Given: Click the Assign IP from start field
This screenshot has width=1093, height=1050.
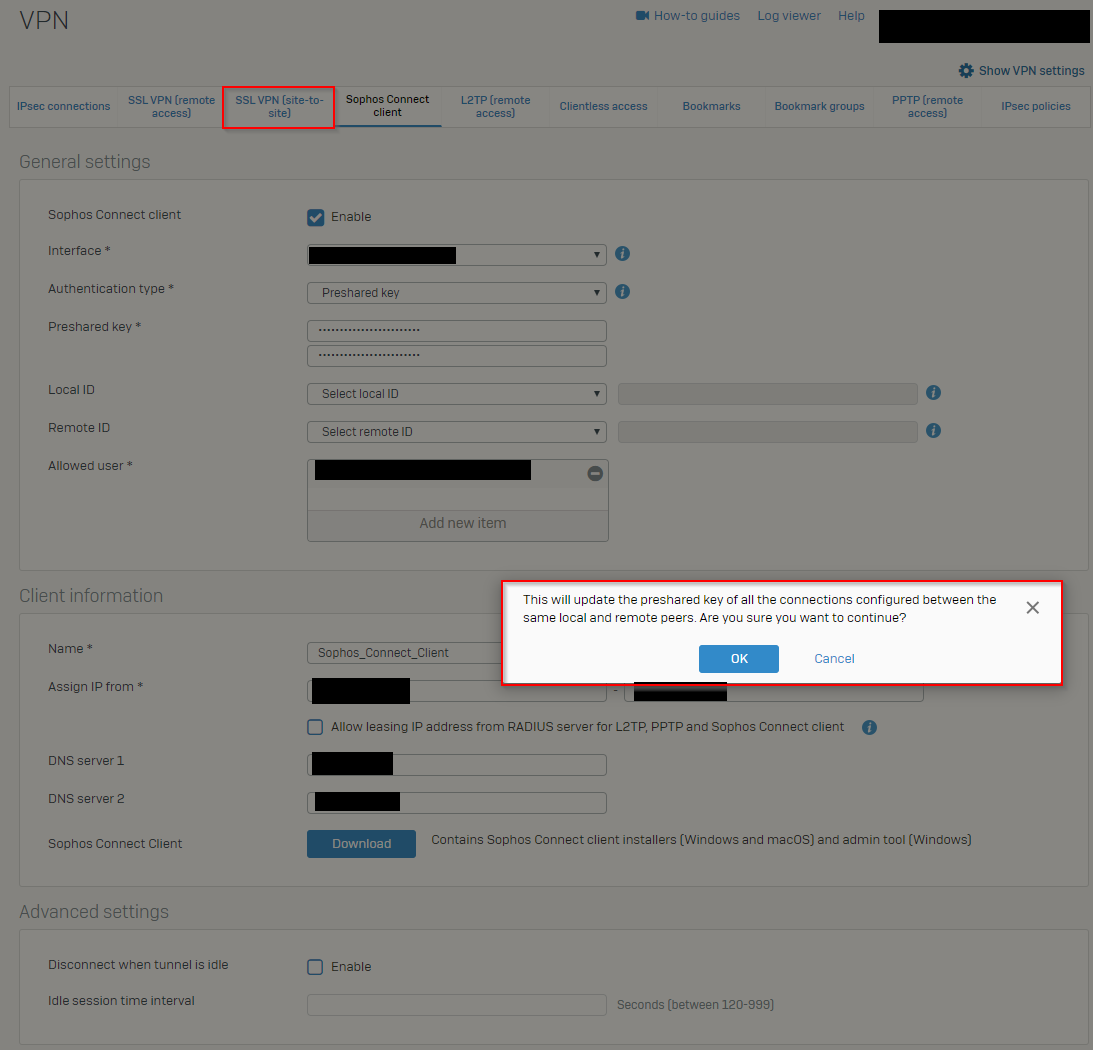Looking at the screenshot, I should pos(457,691).
